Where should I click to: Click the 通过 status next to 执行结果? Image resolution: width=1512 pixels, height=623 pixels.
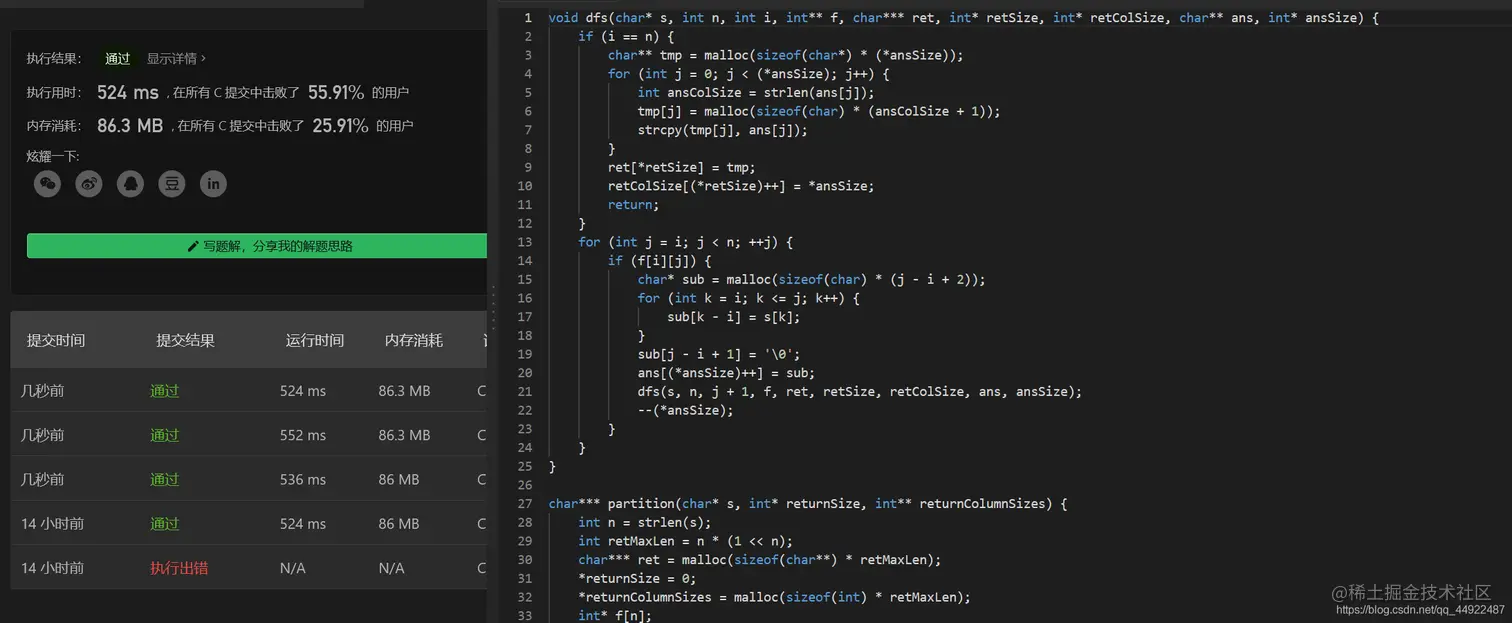(x=118, y=58)
